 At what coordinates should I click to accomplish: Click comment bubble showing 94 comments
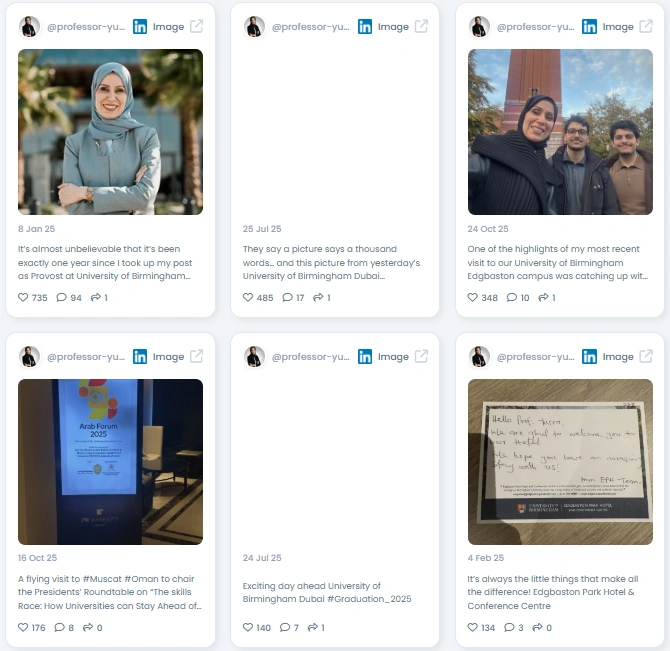pyautogui.click(x=62, y=297)
